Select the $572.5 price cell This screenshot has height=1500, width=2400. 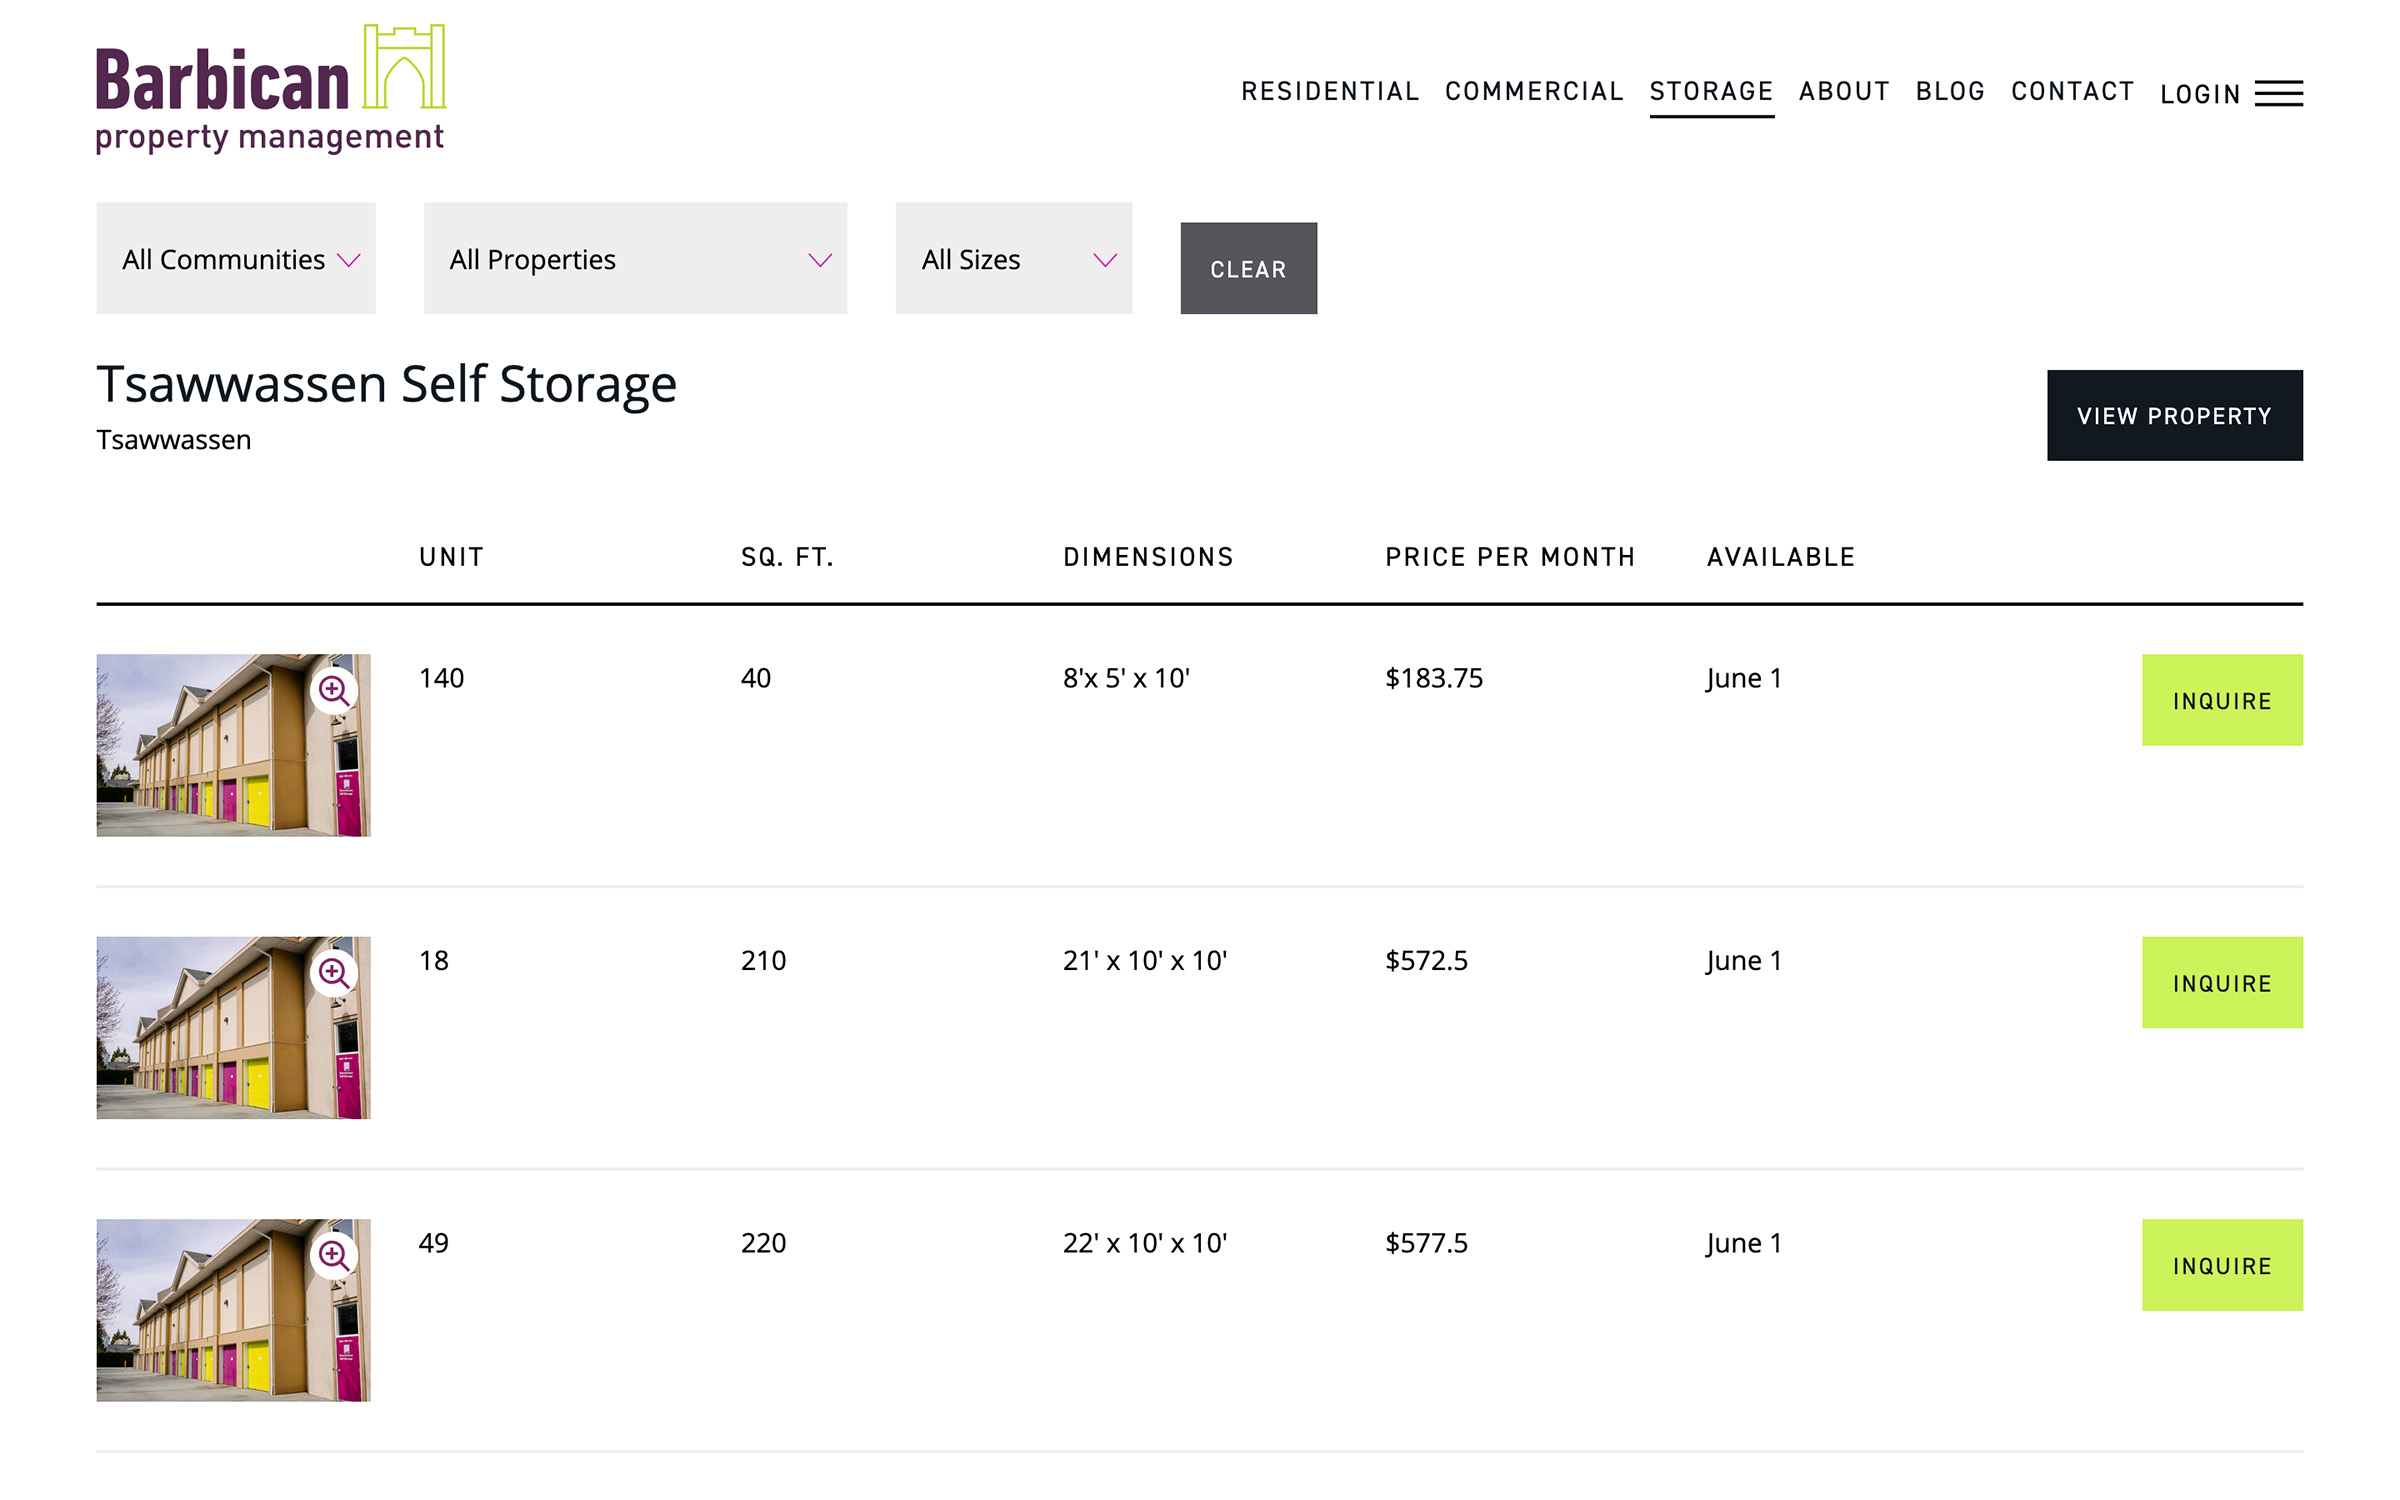(1426, 961)
